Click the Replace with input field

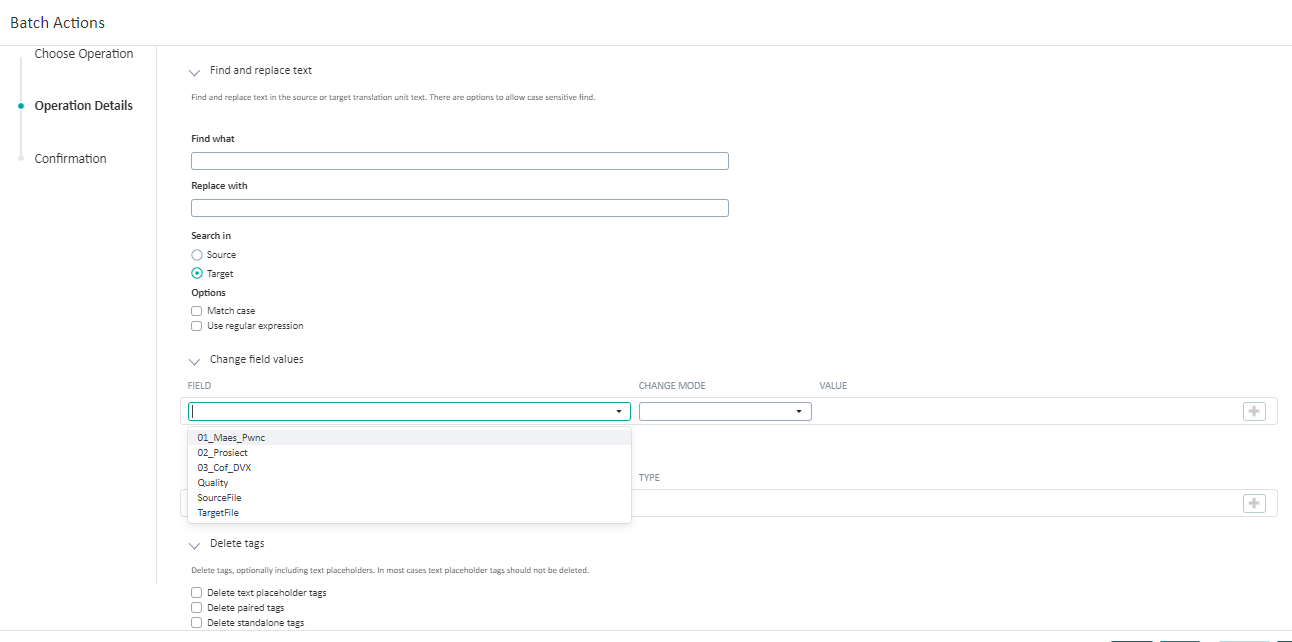pyautogui.click(x=460, y=208)
